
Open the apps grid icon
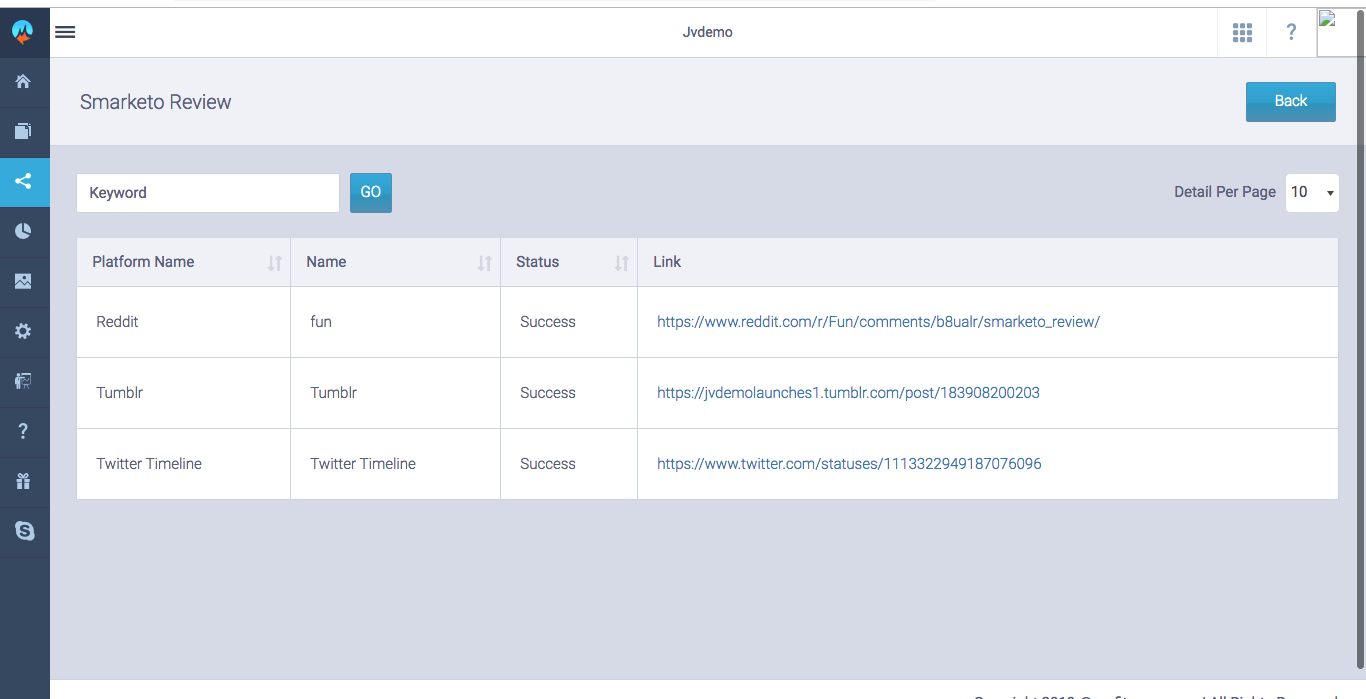(1242, 33)
